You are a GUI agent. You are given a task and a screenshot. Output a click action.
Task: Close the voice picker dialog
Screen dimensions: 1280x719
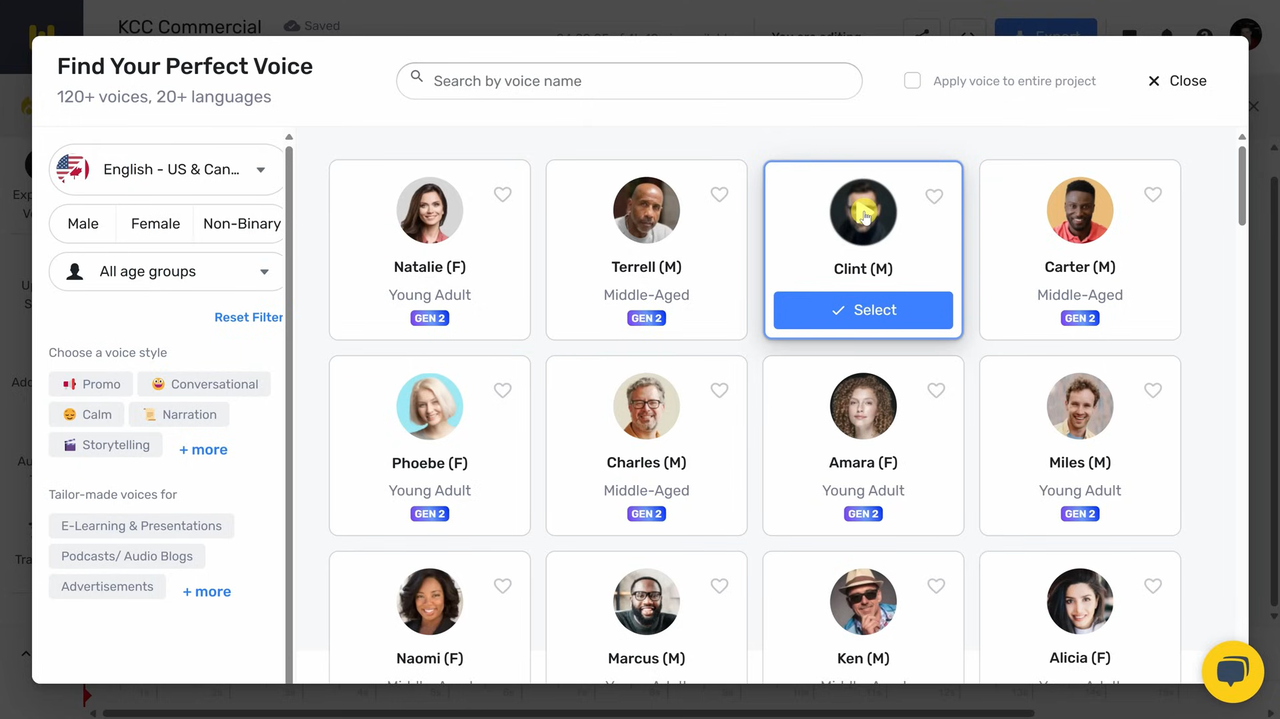[1177, 81]
